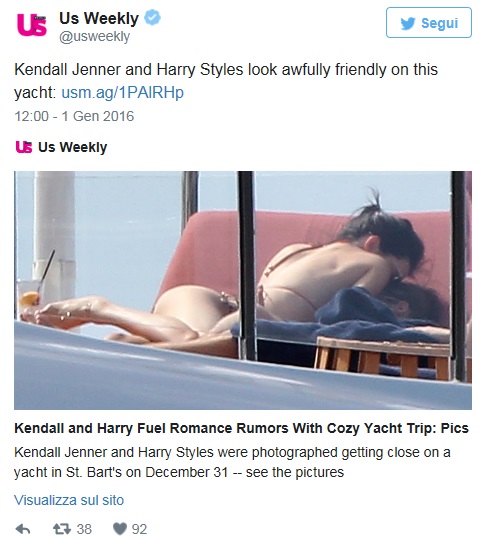Click the Us Weekly account name
Viewport: 489px width, 540px height.
point(99,18)
